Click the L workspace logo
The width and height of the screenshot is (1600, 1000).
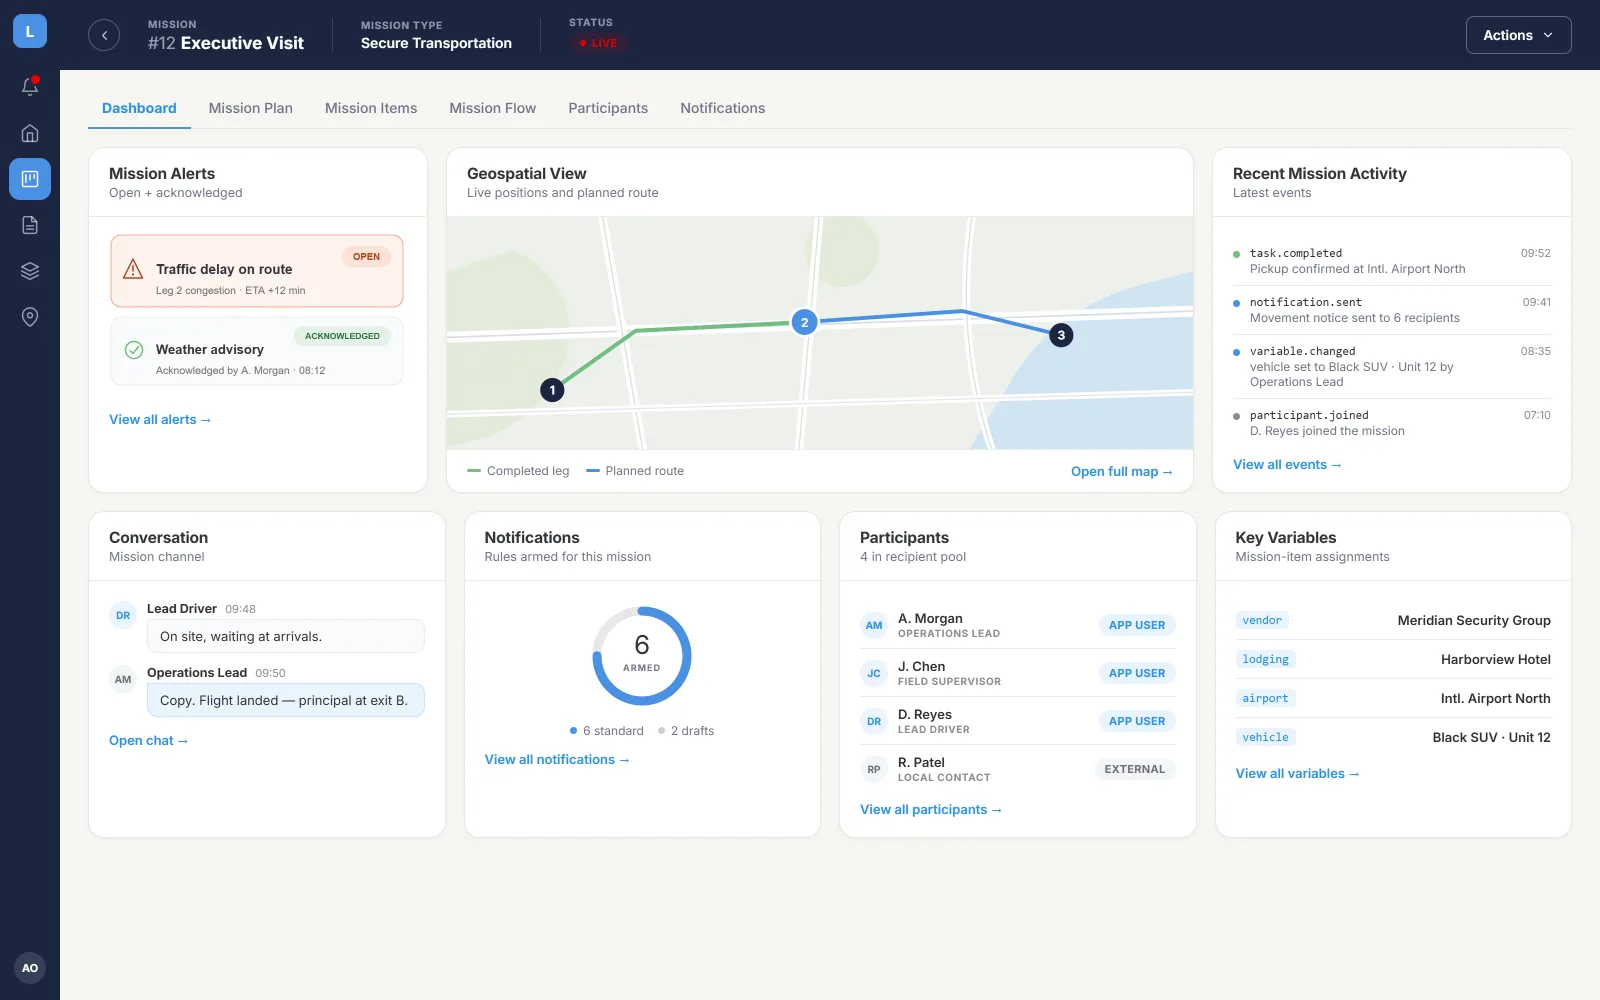pos(30,32)
